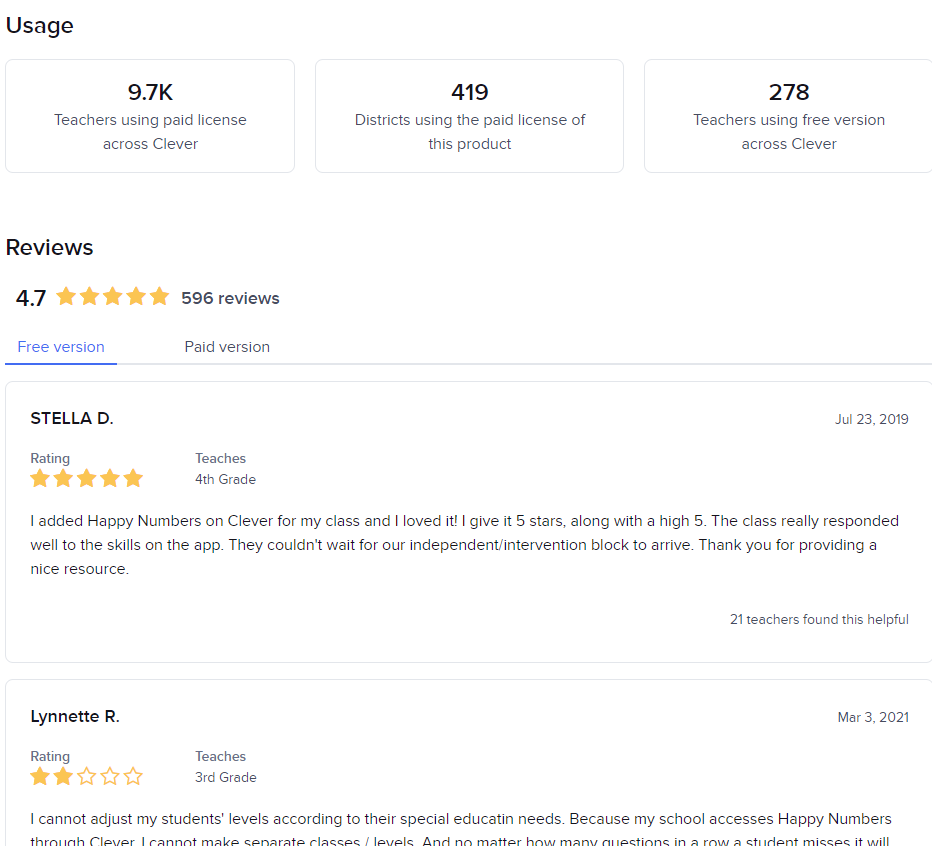Click first star in overall 4.7 rating
Screen dimensions: 932x846
pos(66,297)
